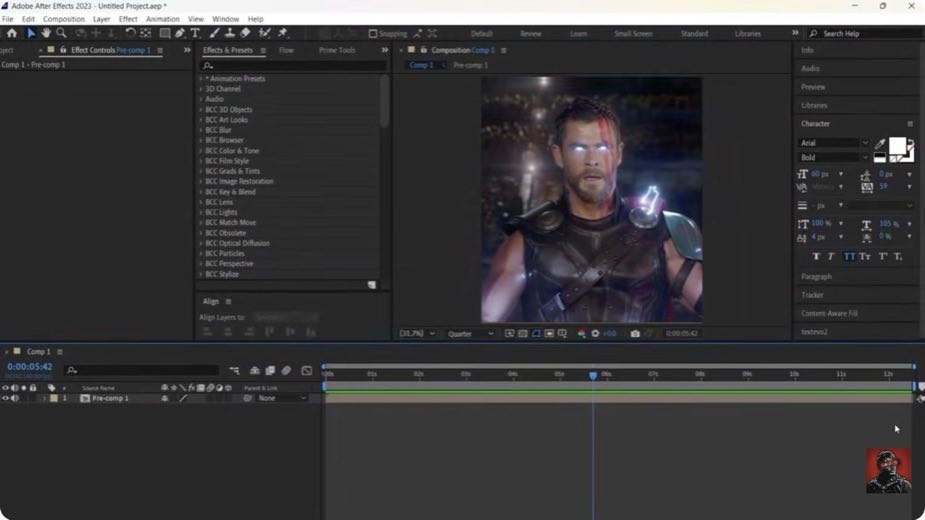Pick font color with eyedropper icon
The height and width of the screenshot is (520, 925).
coord(880,143)
